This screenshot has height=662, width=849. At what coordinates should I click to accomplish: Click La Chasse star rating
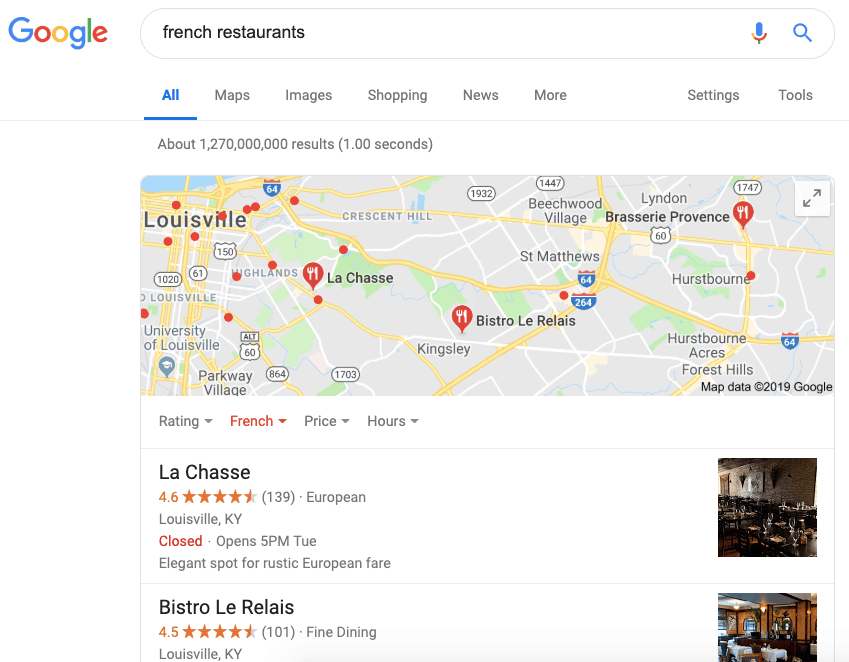click(x=219, y=497)
